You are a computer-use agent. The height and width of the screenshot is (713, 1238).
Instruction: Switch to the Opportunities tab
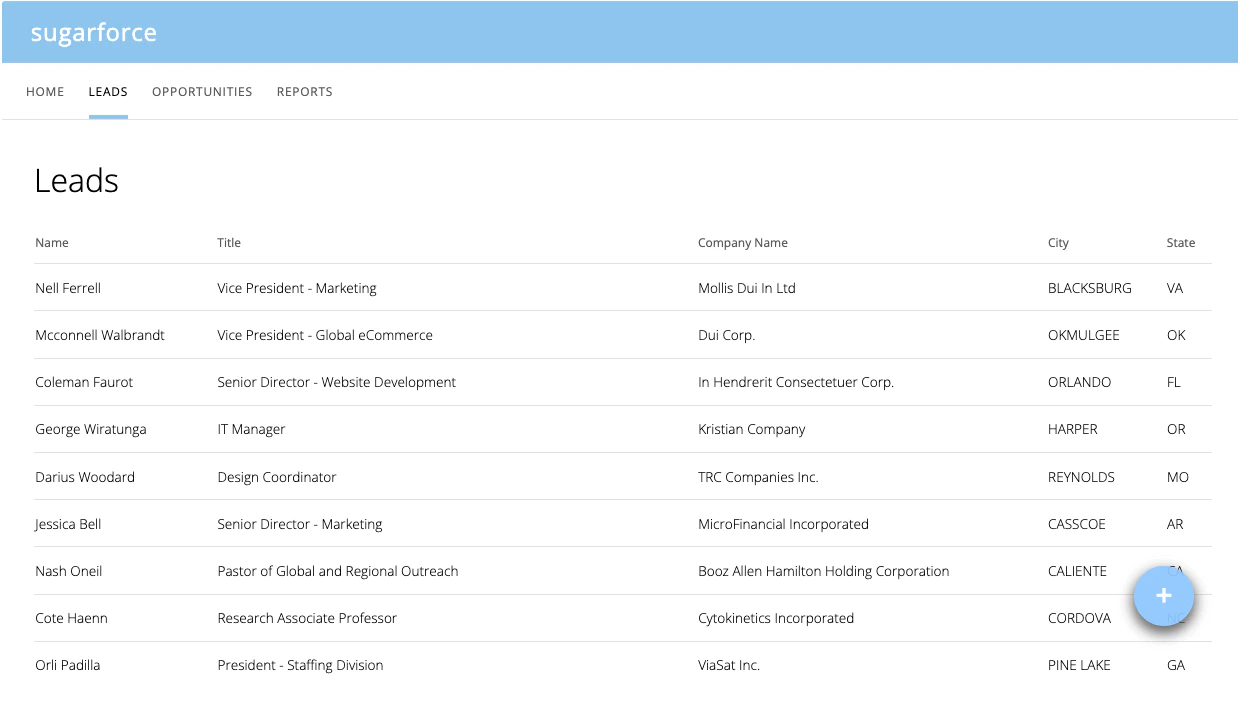pos(202,92)
